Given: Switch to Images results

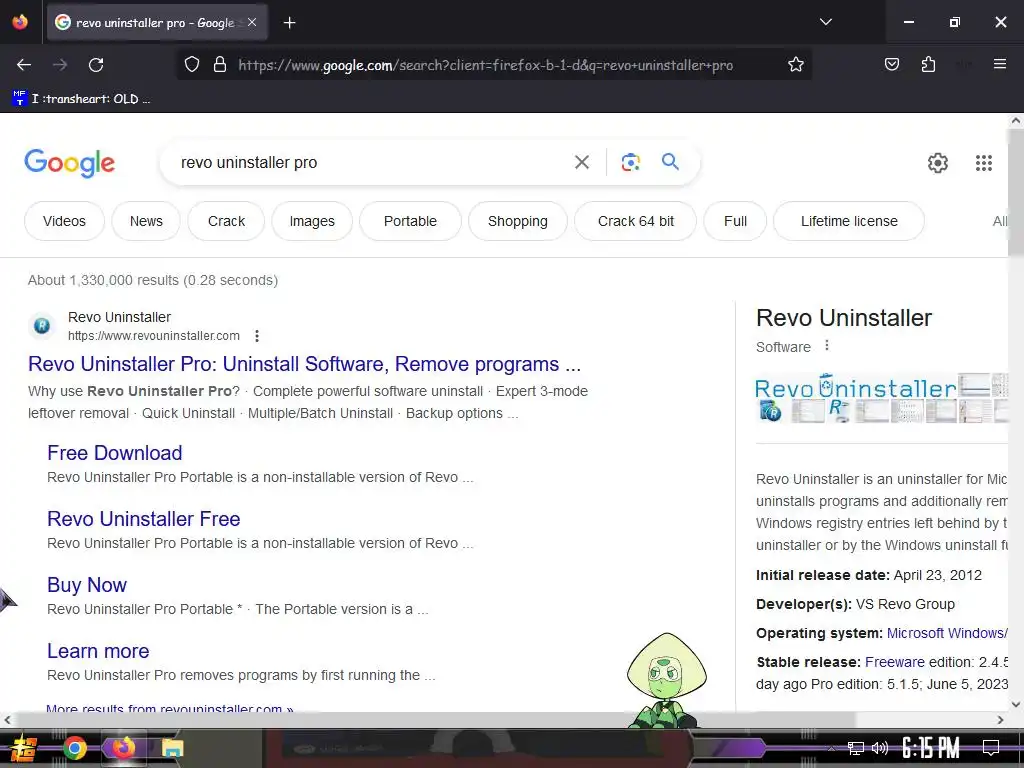Looking at the screenshot, I should pos(312,221).
